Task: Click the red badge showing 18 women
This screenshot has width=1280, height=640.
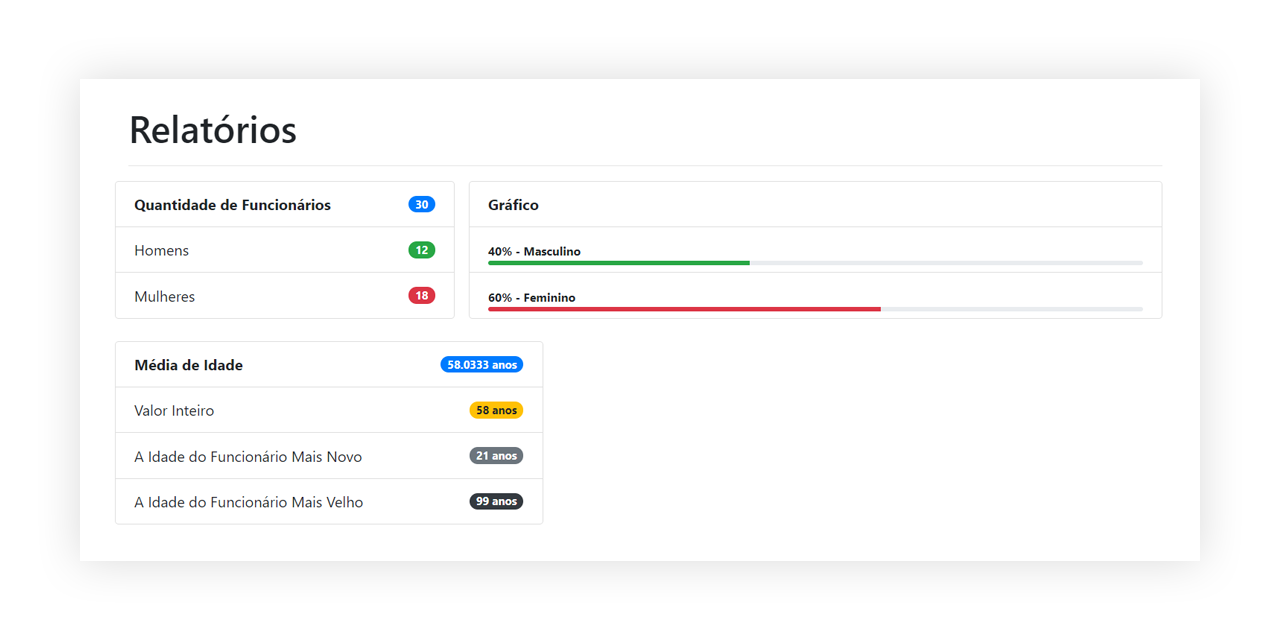Action: pyautogui.click(x=421, y=295)
